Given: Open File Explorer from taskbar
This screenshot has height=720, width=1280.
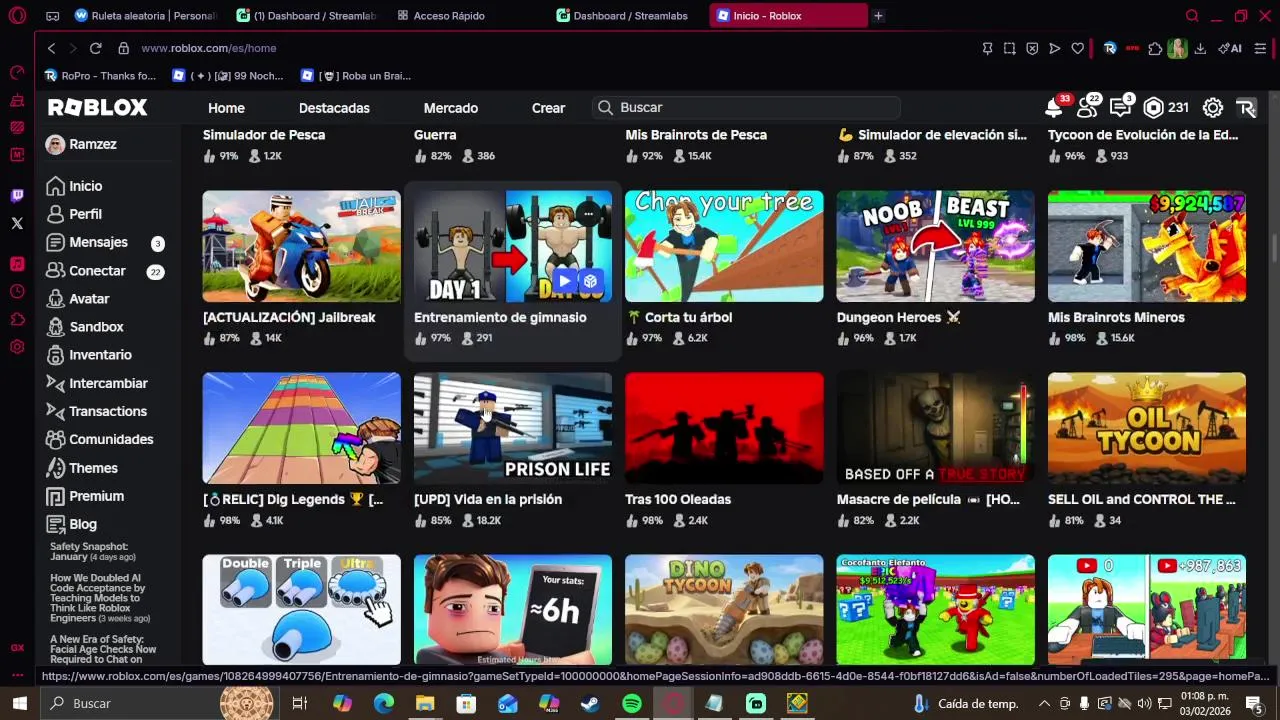Looking at the screenshot, I should (x=425, y=704).
